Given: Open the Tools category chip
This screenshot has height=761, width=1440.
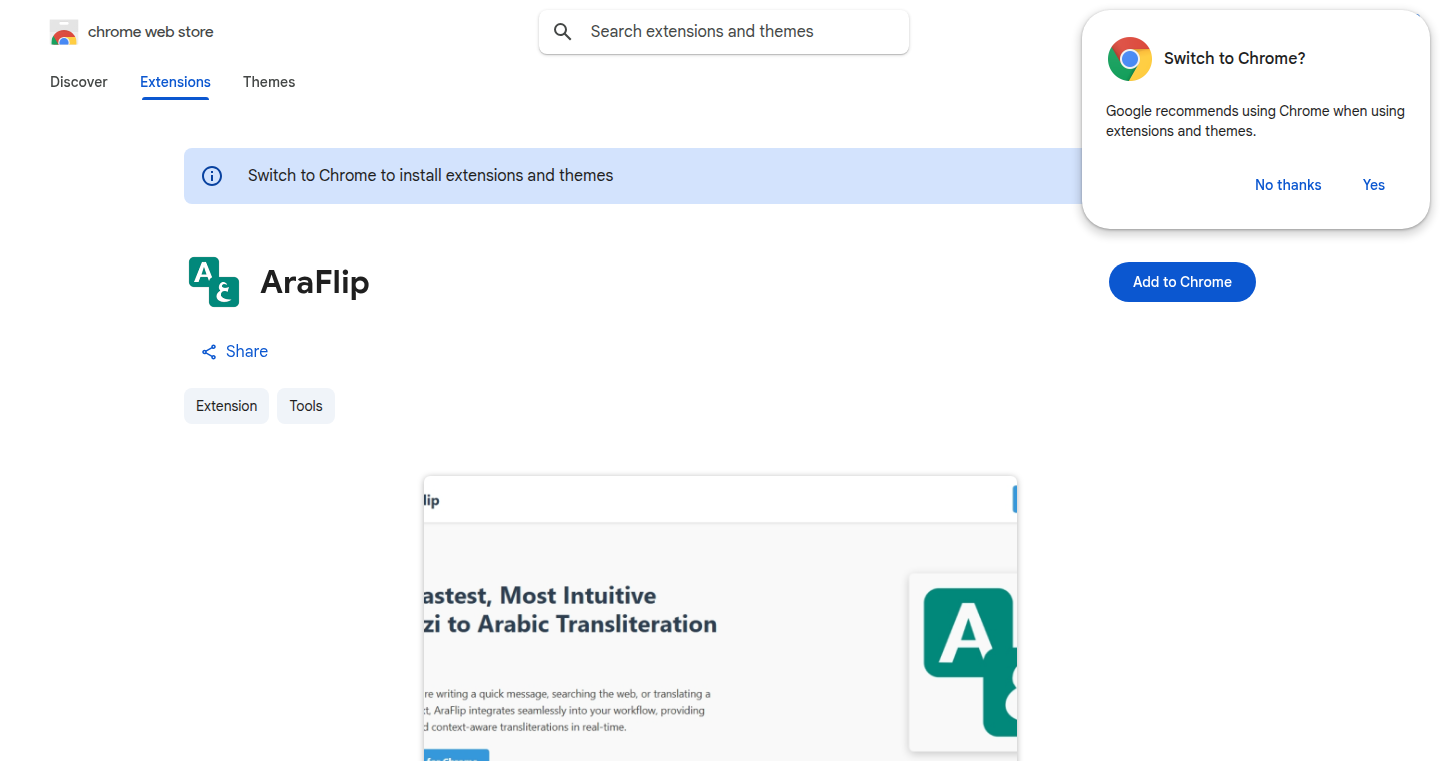Looking at the screenshot, I should (x=306, y=406).
